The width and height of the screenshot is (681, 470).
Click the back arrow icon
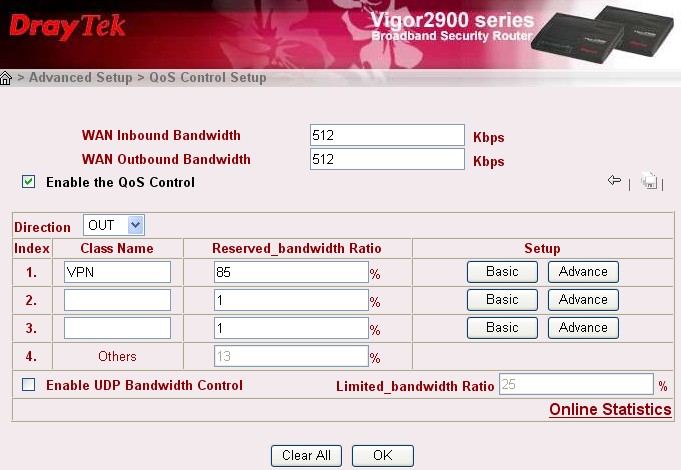(614, 180)
